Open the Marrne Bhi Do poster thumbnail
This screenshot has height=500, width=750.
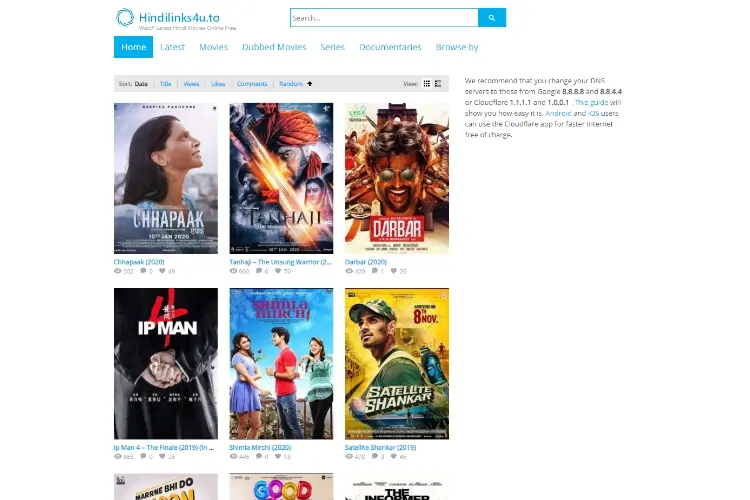tap(166, 487)
